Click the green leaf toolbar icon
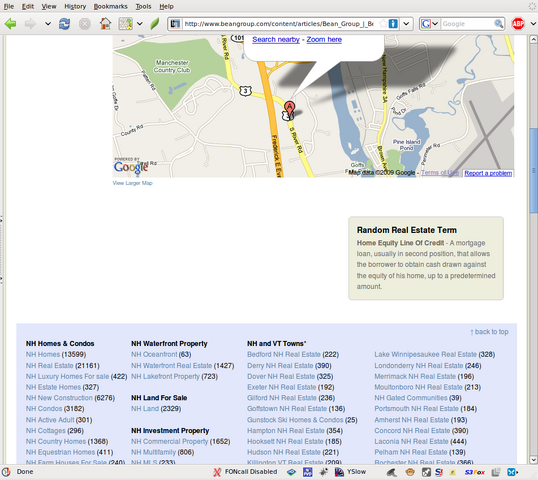 tap(155, 24)
